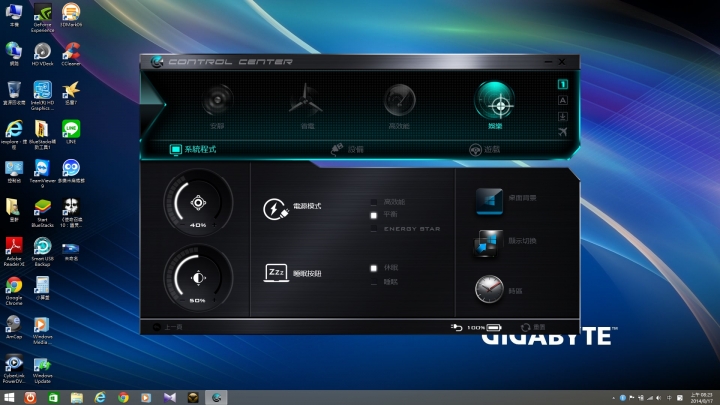Click the volume icon in system tray
The image size is (720, 405).
[x=659, y=398]
